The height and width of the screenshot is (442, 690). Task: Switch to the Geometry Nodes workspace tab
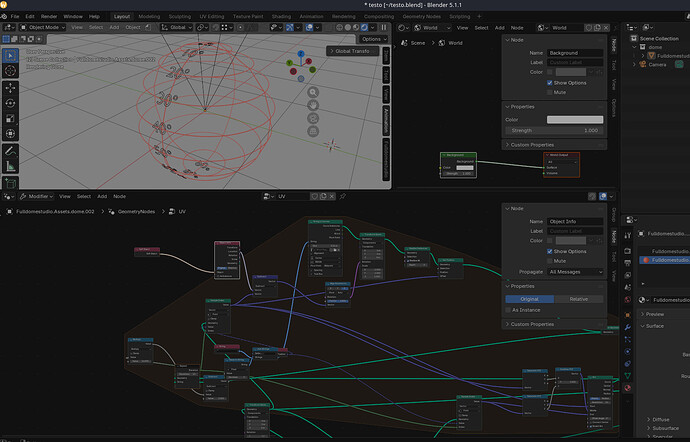click(x=422, y=16)
